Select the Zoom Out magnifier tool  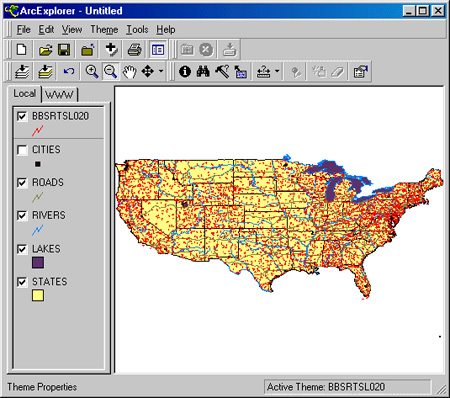click(110, 71)
